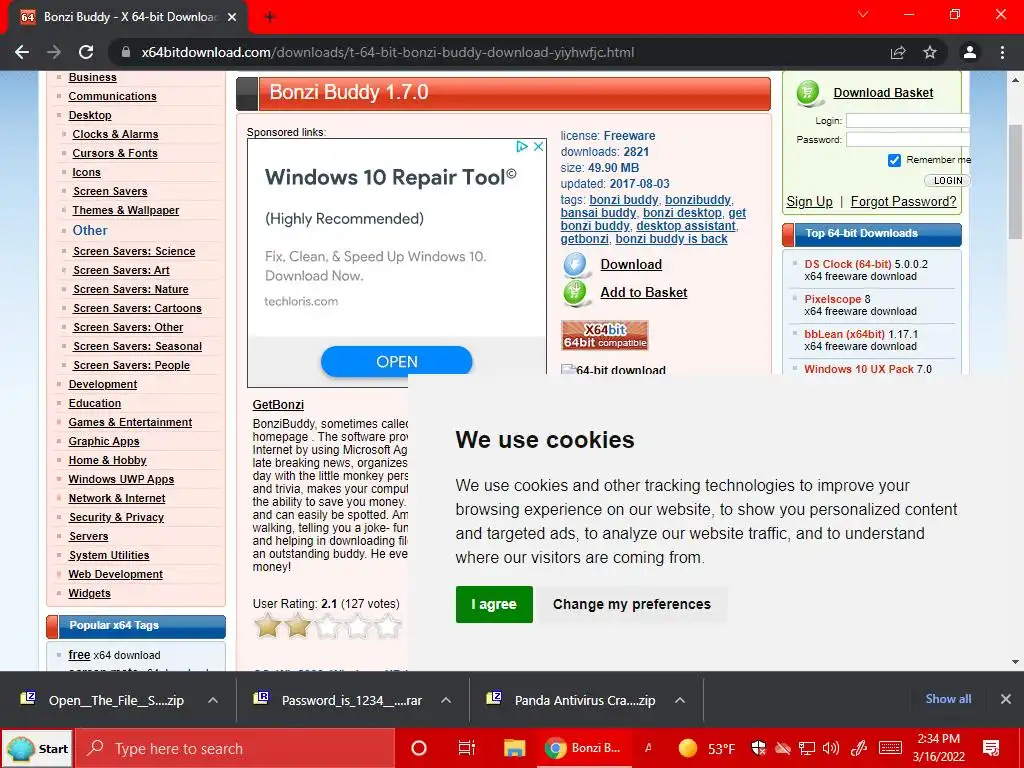Open the Desktop category

(90, 115)
